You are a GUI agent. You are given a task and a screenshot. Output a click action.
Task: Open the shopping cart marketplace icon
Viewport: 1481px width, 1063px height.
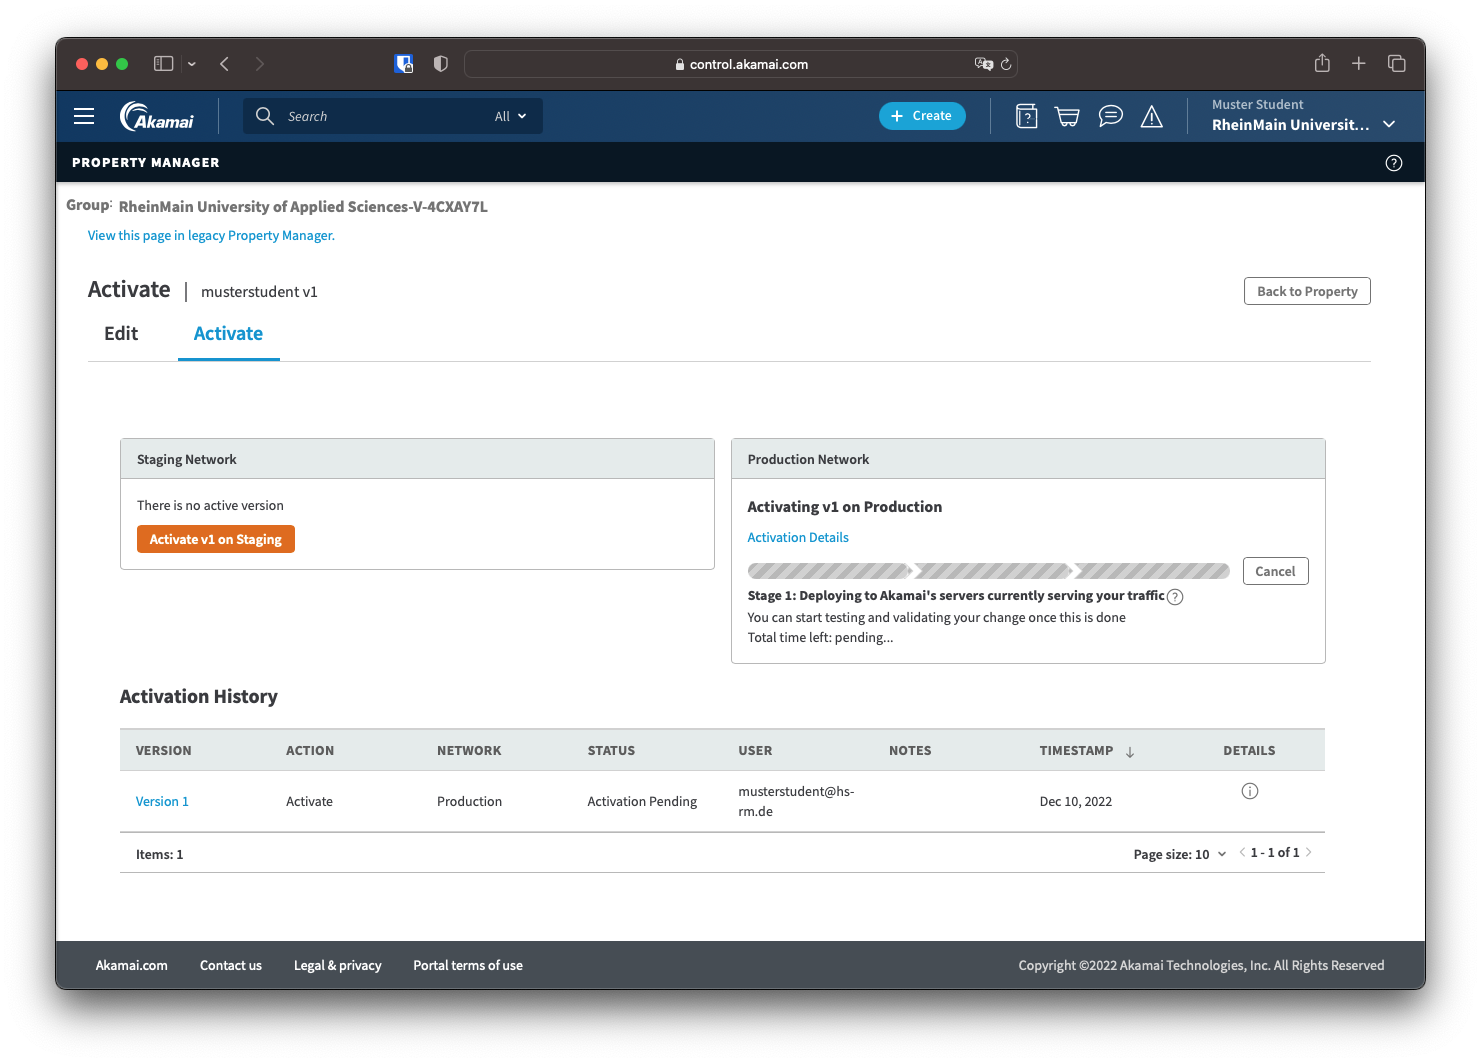1068,117
